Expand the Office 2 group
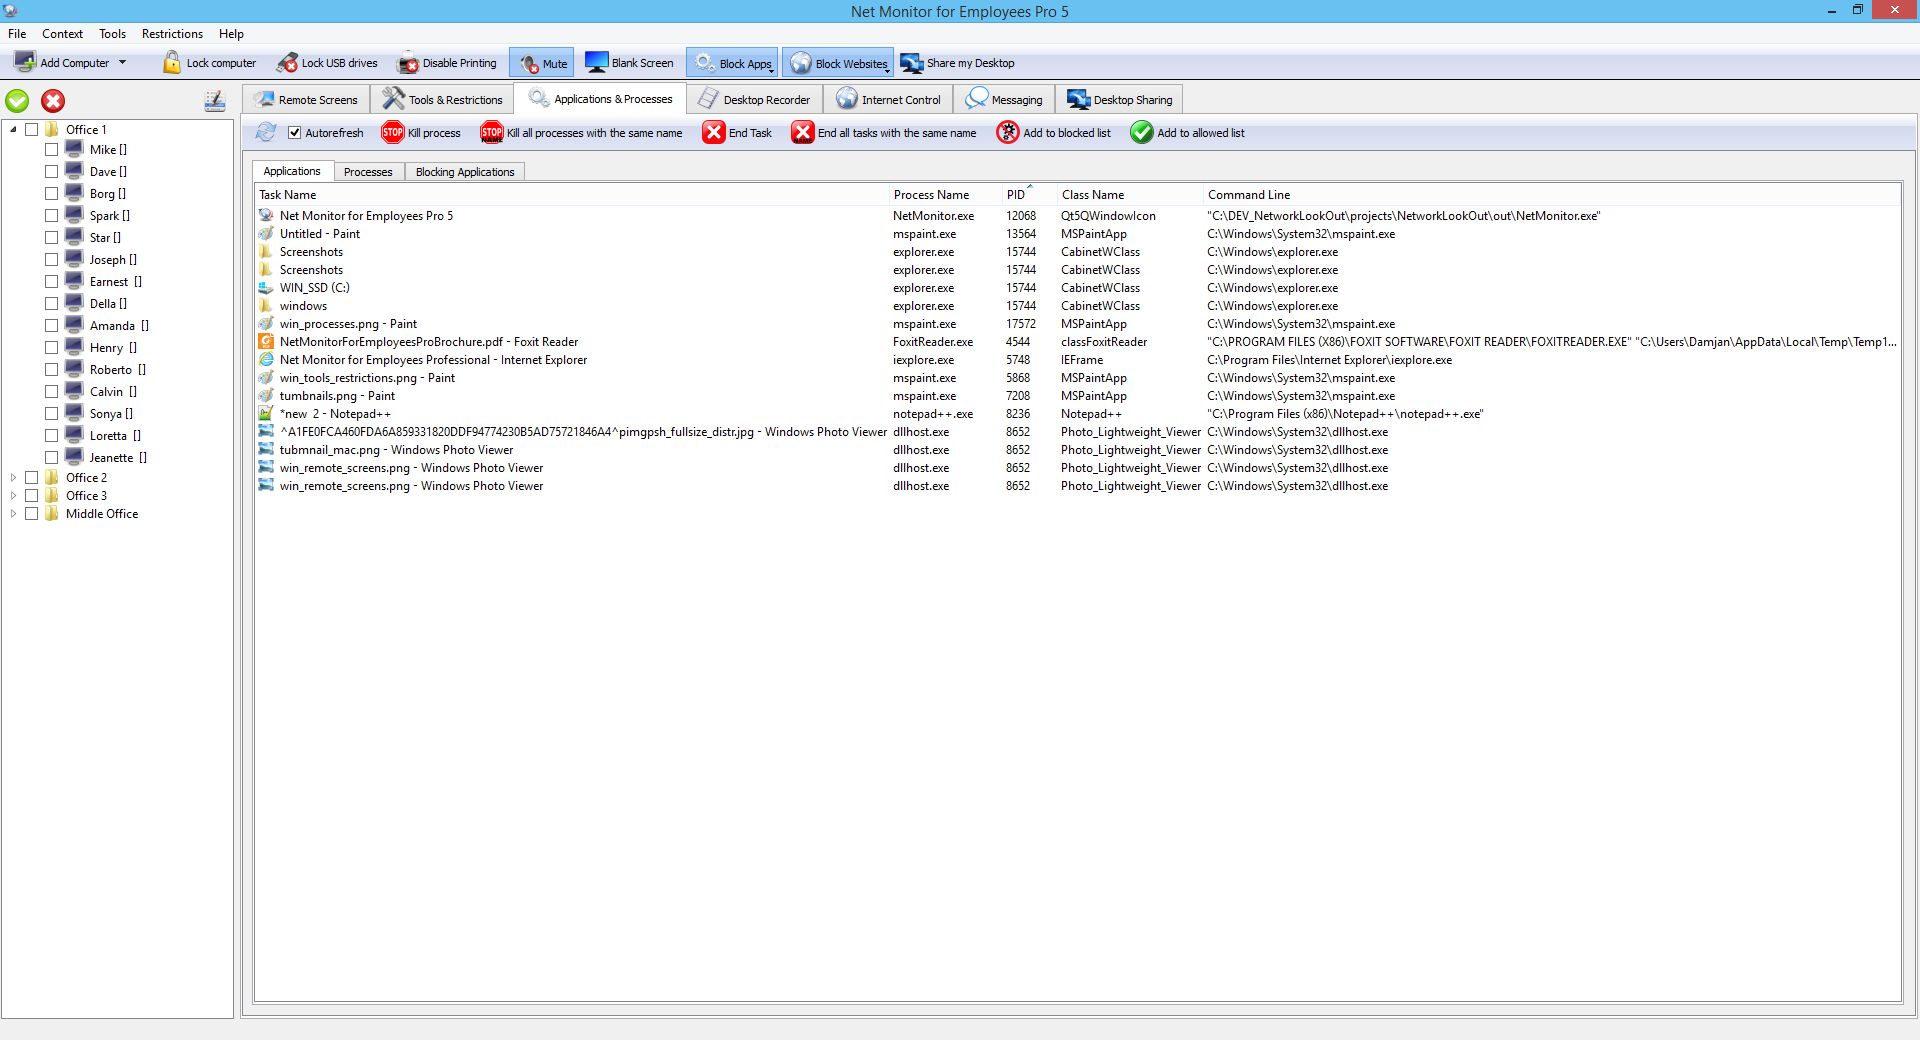The width and height of the screenshot is (1920, 1040). click(13, 477)
